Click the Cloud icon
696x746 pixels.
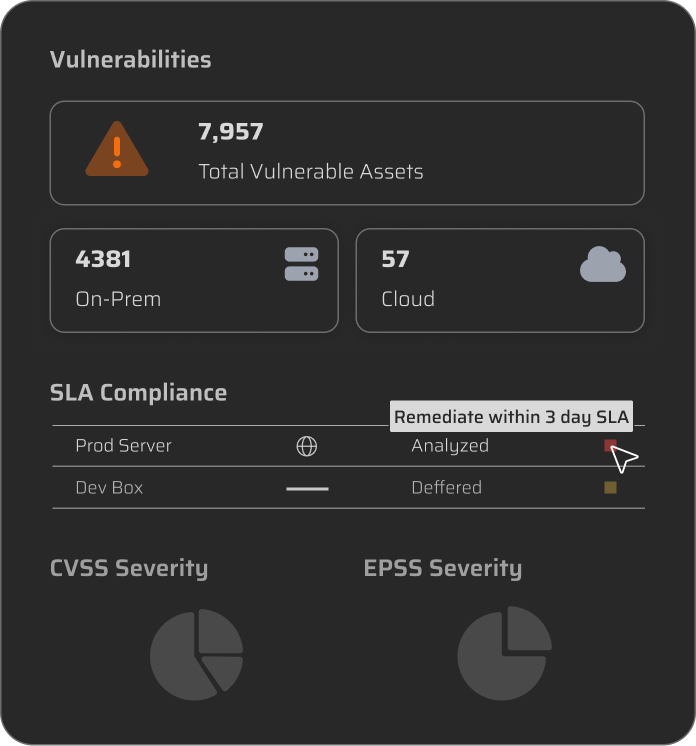(x=603, y=265)
